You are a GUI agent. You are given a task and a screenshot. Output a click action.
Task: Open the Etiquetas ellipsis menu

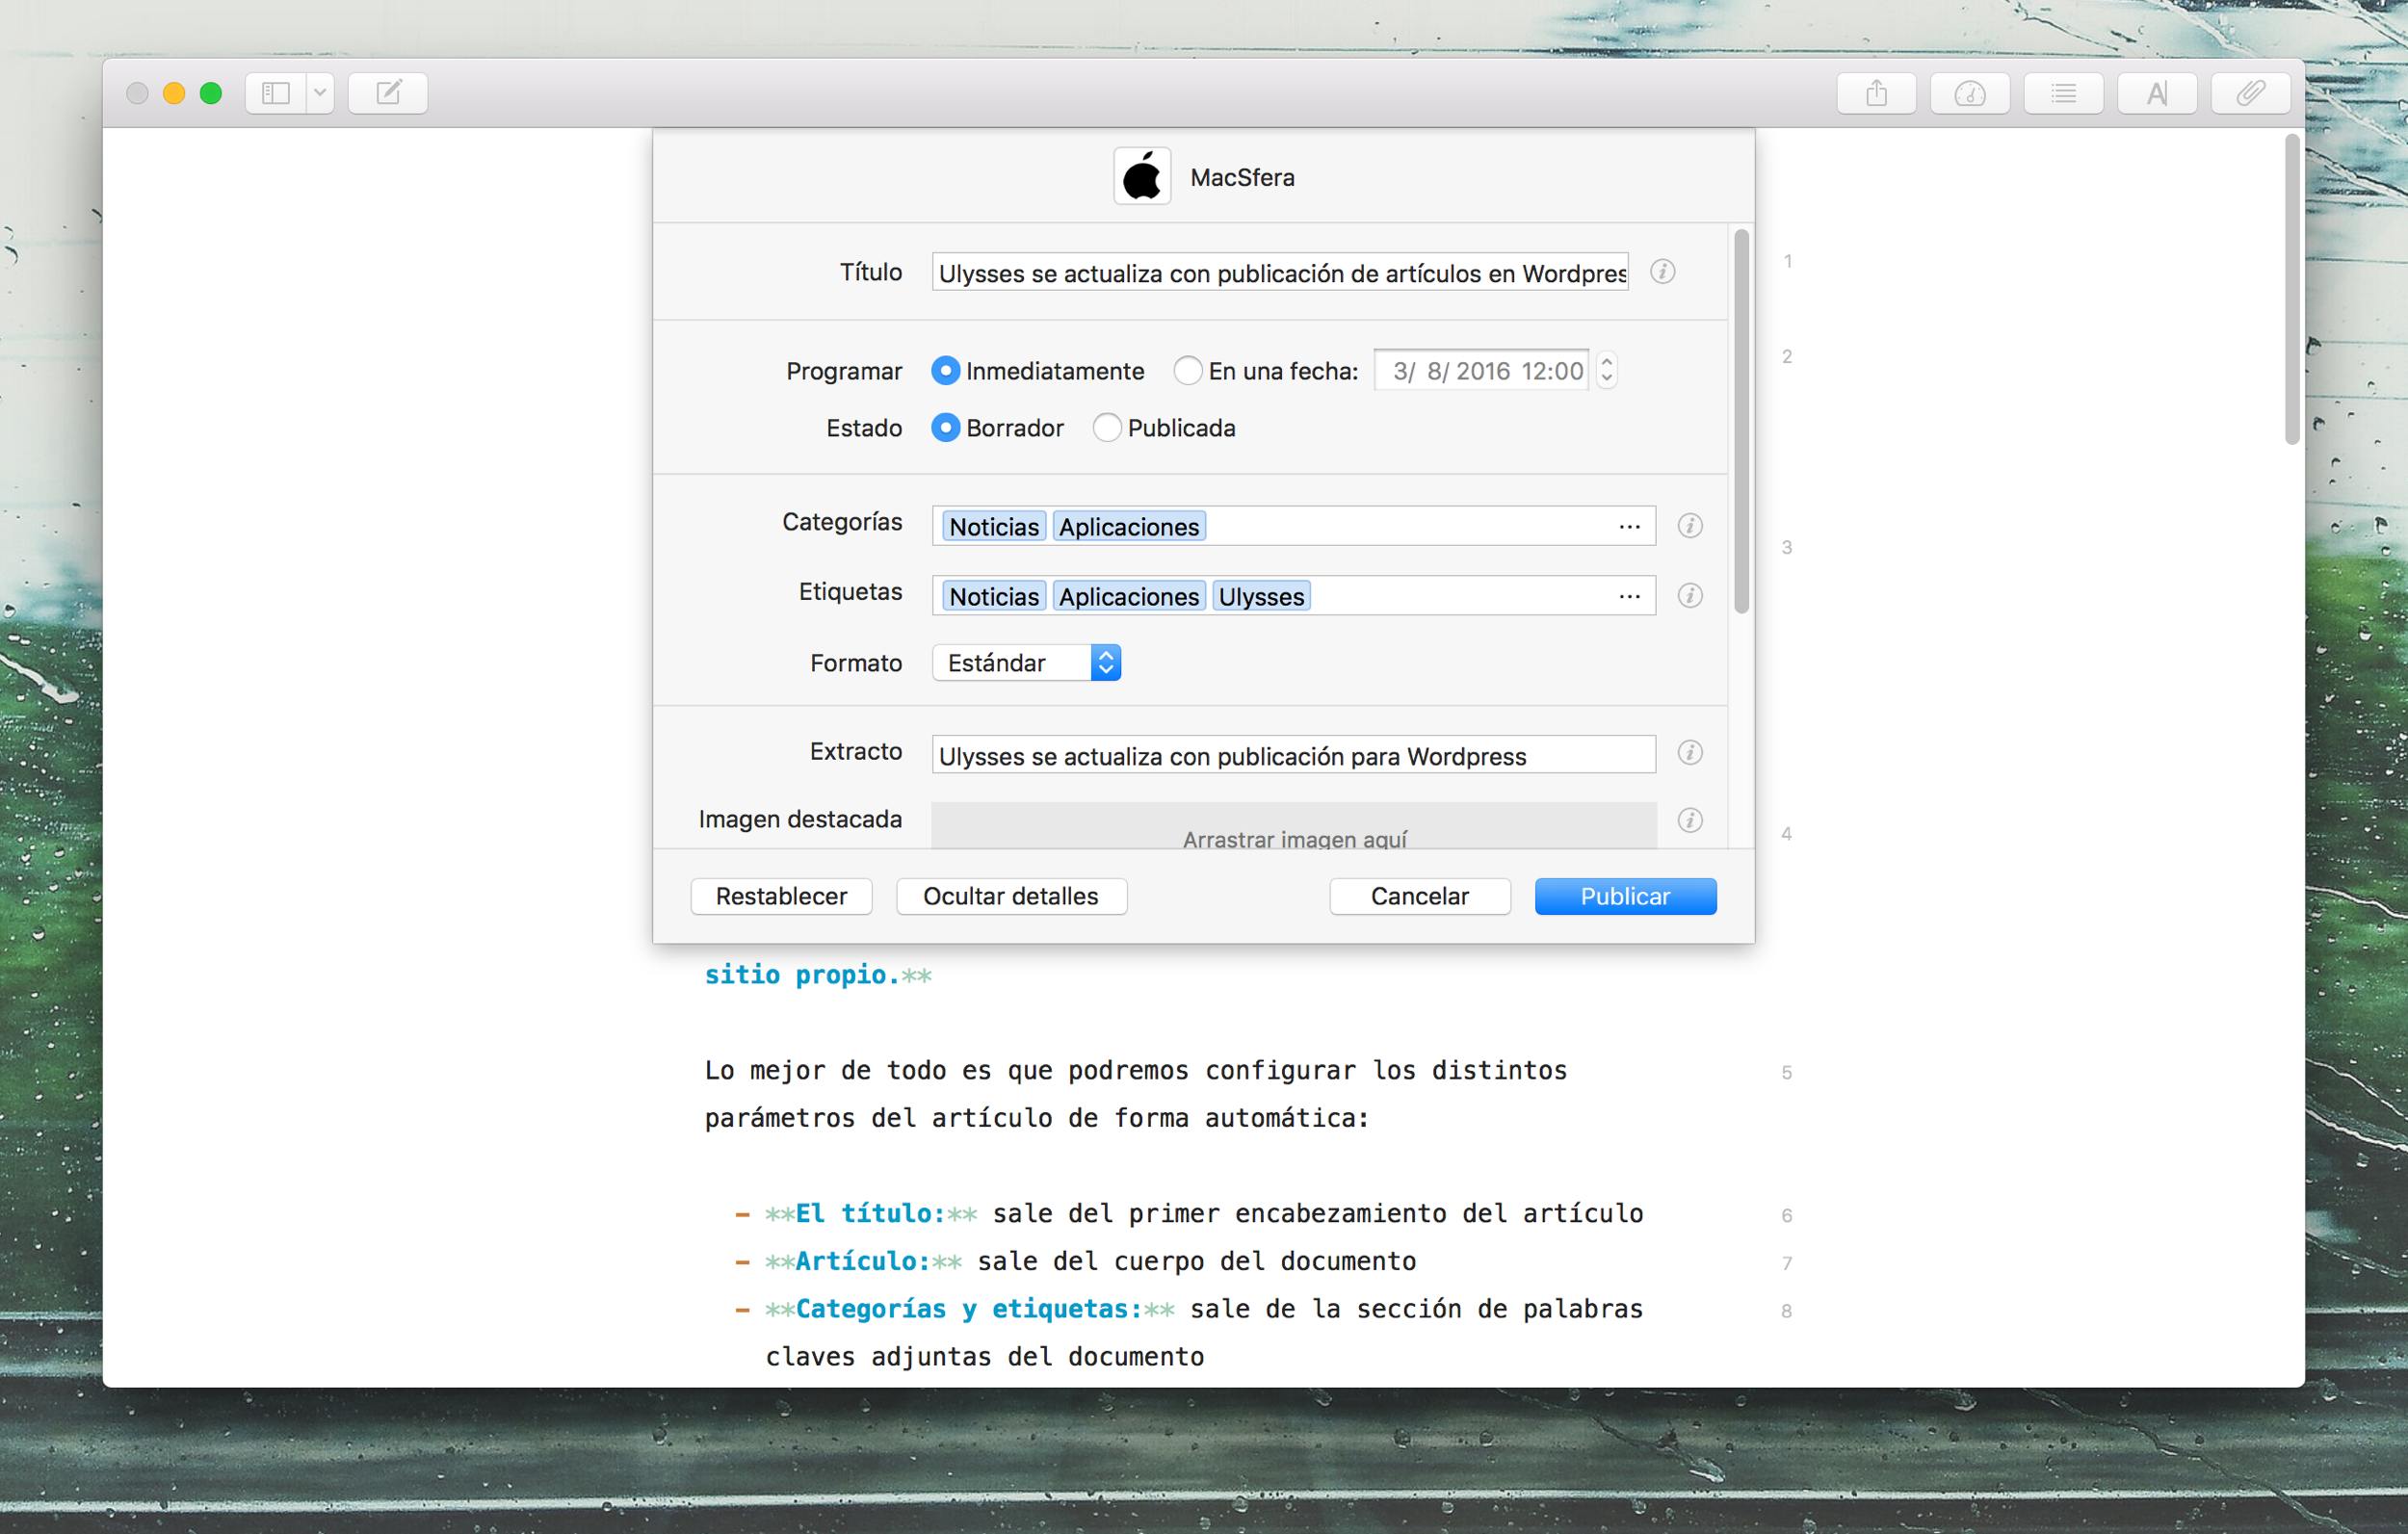pyautogui.click(x=1629, y=597)
